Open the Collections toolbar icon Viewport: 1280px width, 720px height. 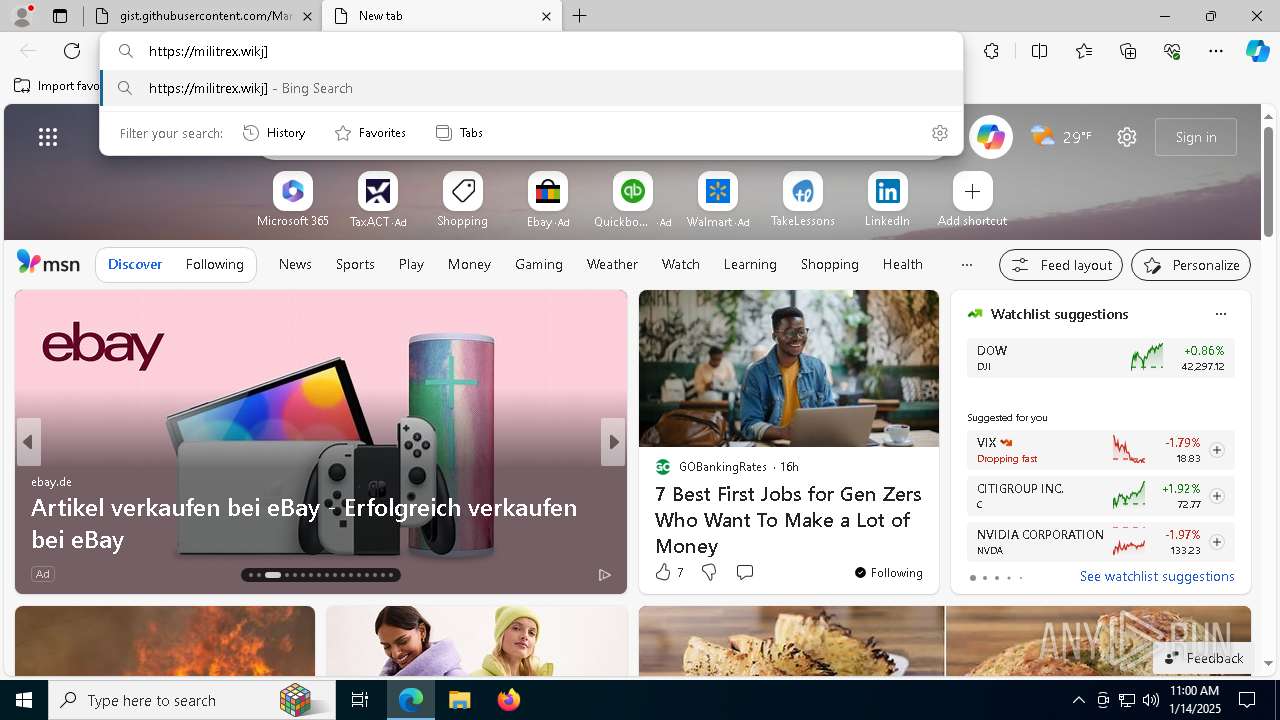(1128, 51)
